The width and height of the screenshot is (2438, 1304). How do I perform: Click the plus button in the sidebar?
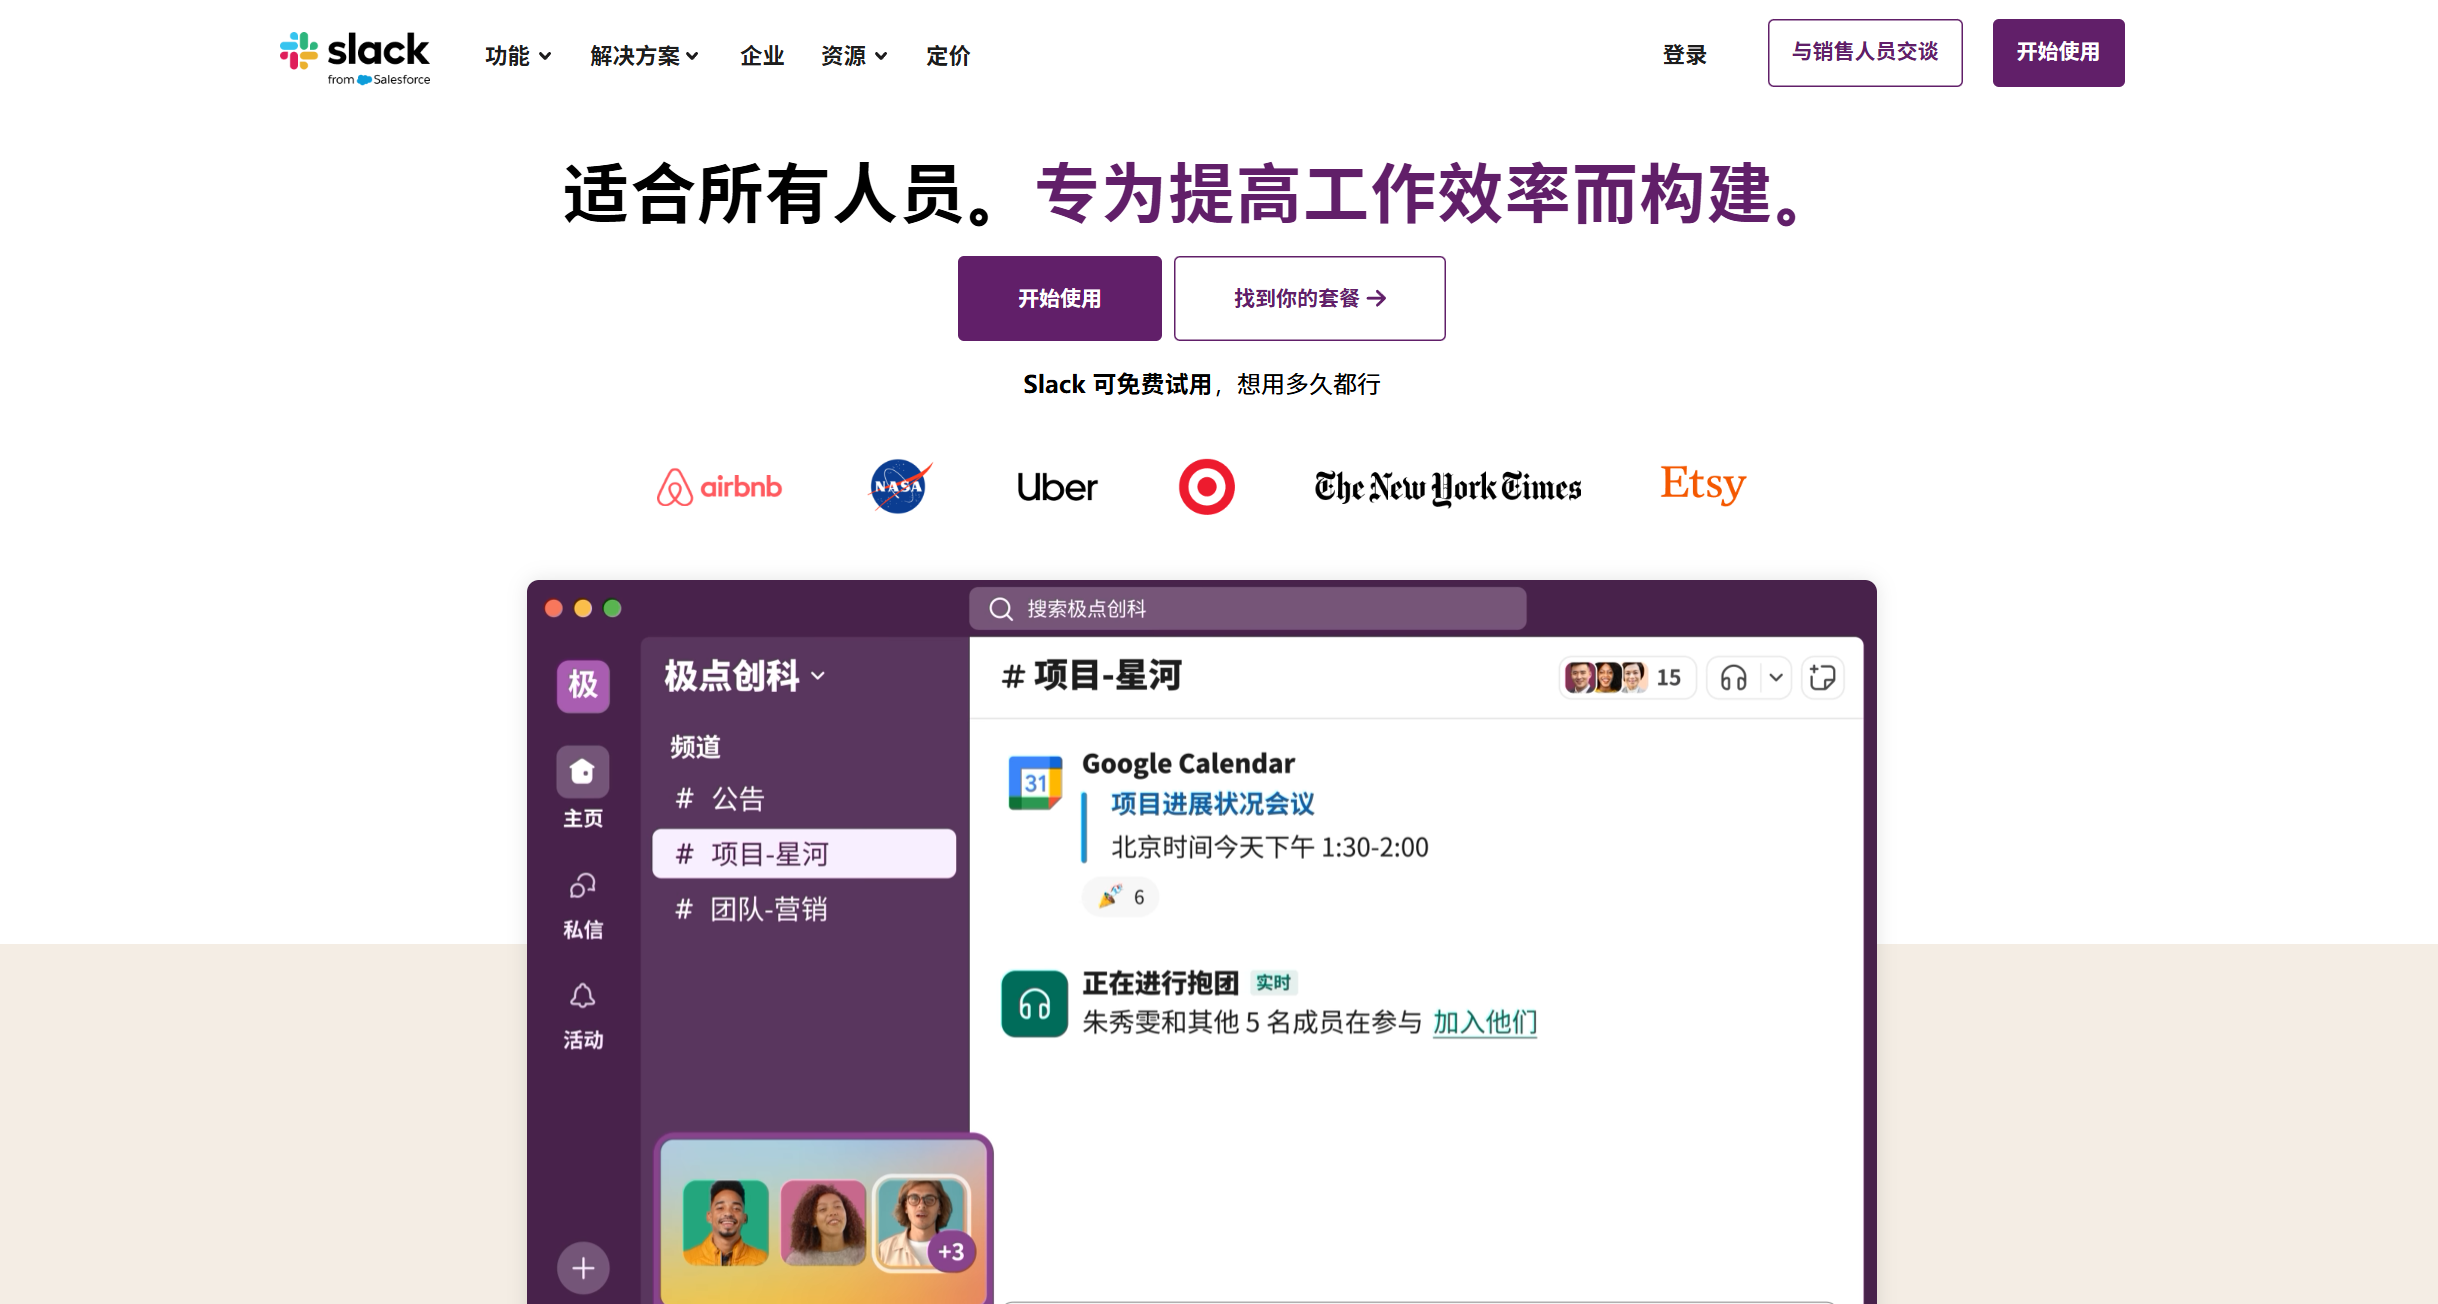(x=582, y=1268)
